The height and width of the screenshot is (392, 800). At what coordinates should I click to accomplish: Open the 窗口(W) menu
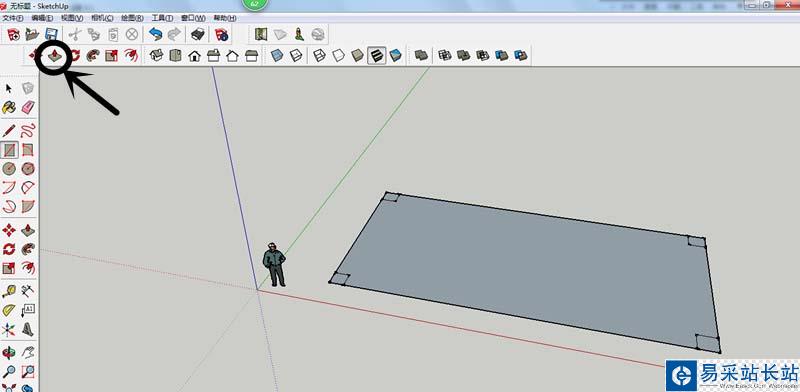[x=193, y=18]
